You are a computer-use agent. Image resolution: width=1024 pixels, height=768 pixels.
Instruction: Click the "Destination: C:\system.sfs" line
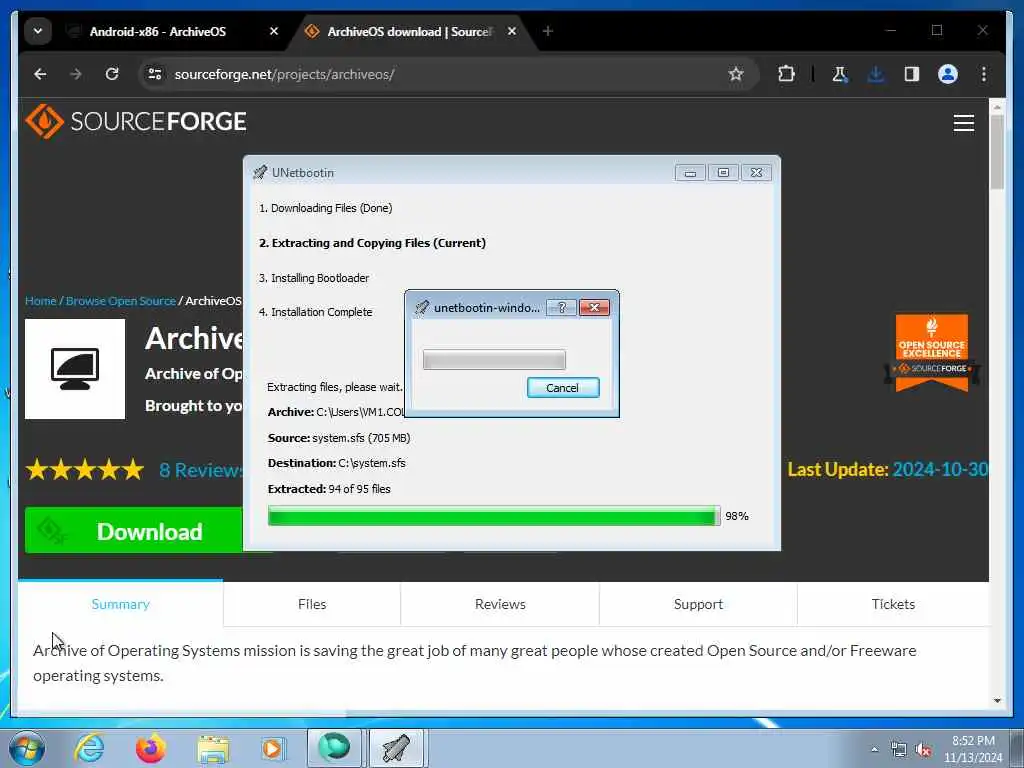(x=336, y=463)
